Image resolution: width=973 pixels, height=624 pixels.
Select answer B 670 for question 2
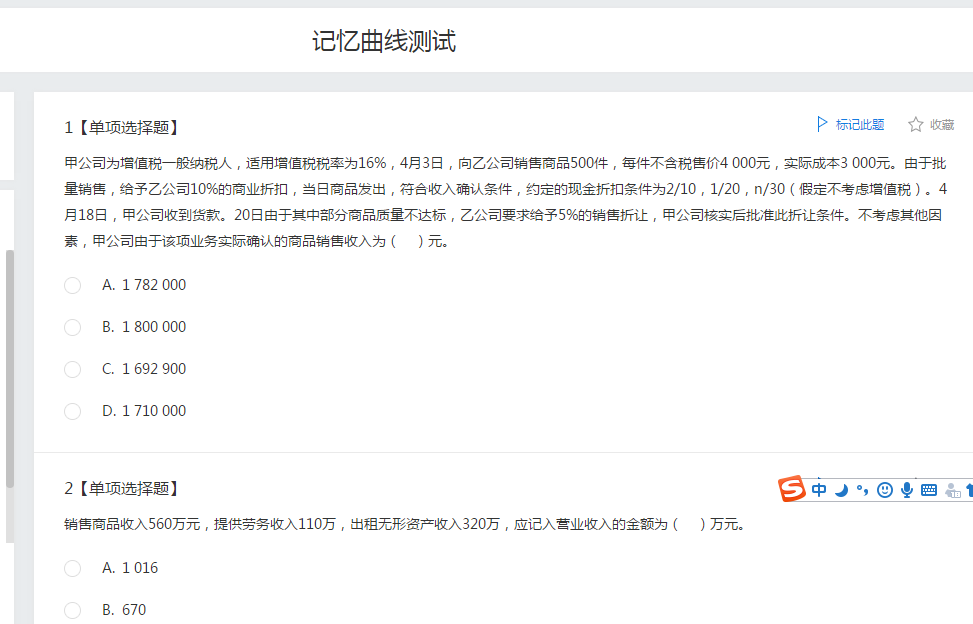click(72, 610)
